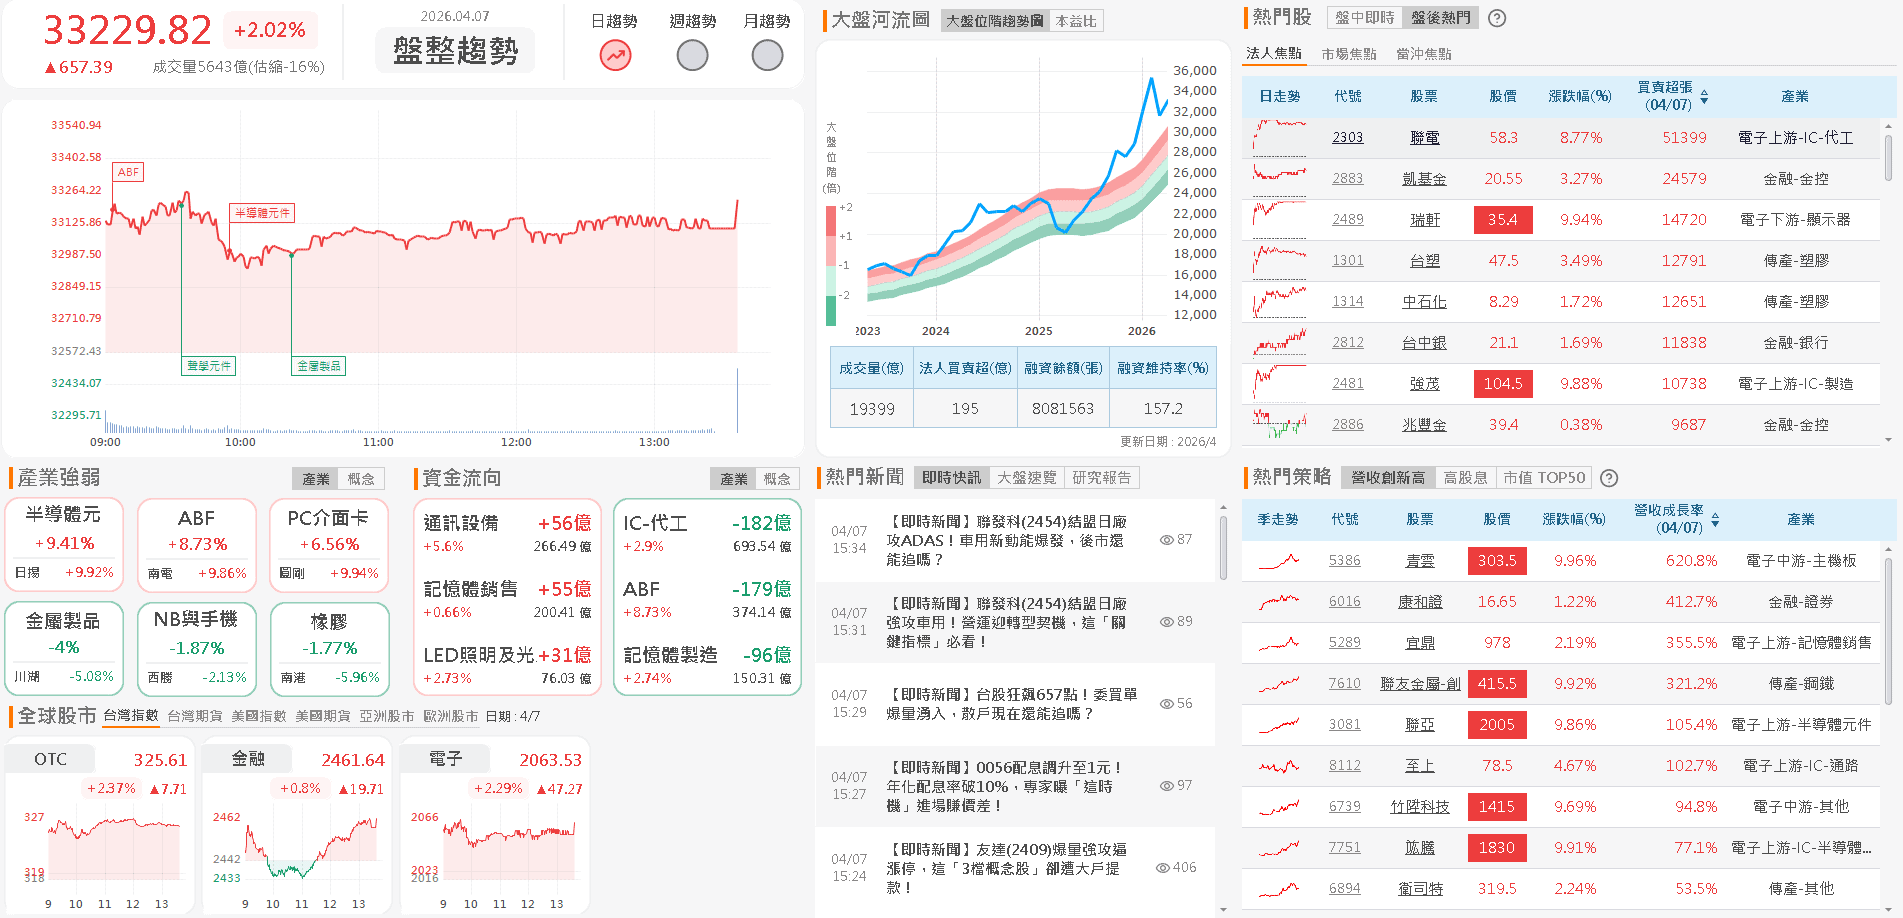Click the 盤整趨勢 button at the top
This screenshot has width=1903, height=918.
455,50
